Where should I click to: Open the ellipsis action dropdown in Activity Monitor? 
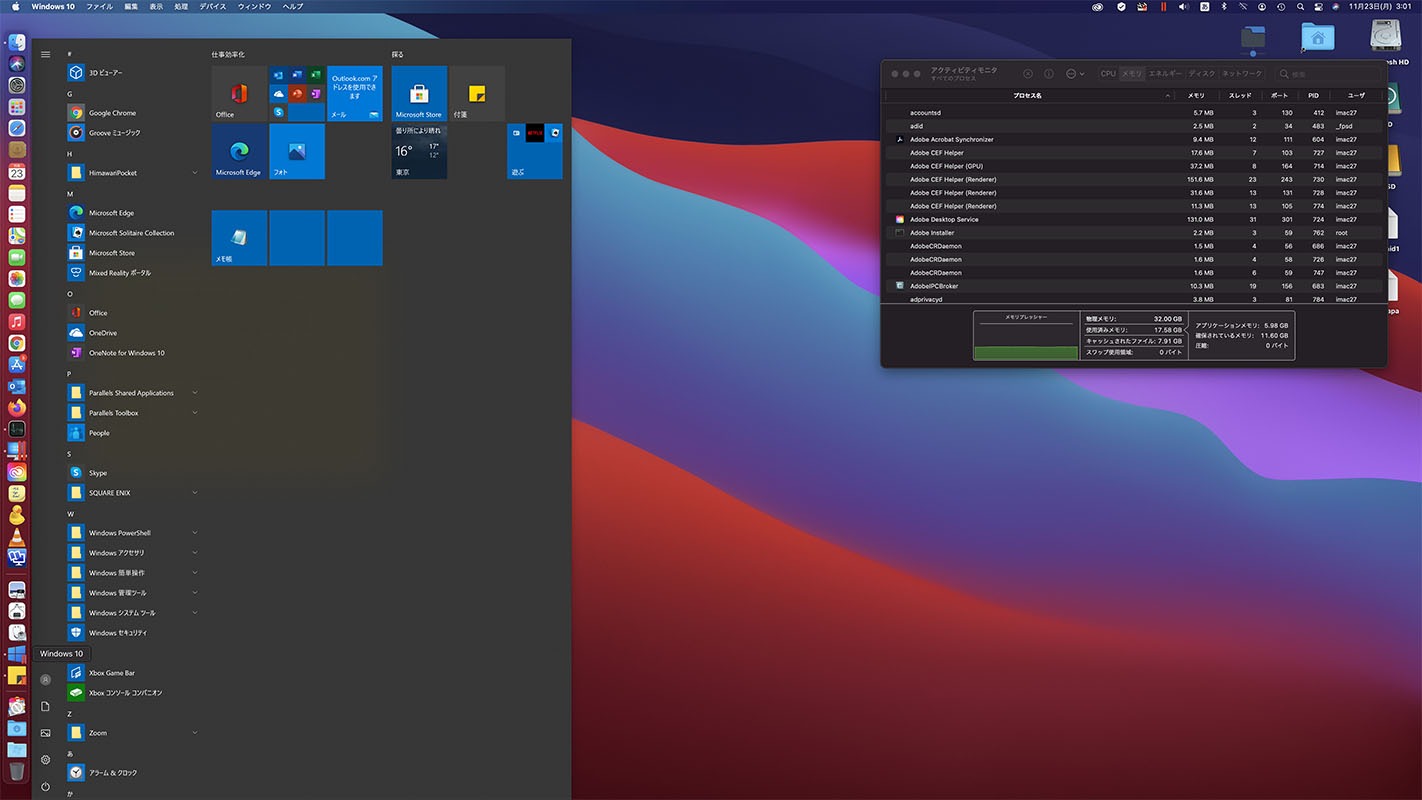[x=1075, y=73]
